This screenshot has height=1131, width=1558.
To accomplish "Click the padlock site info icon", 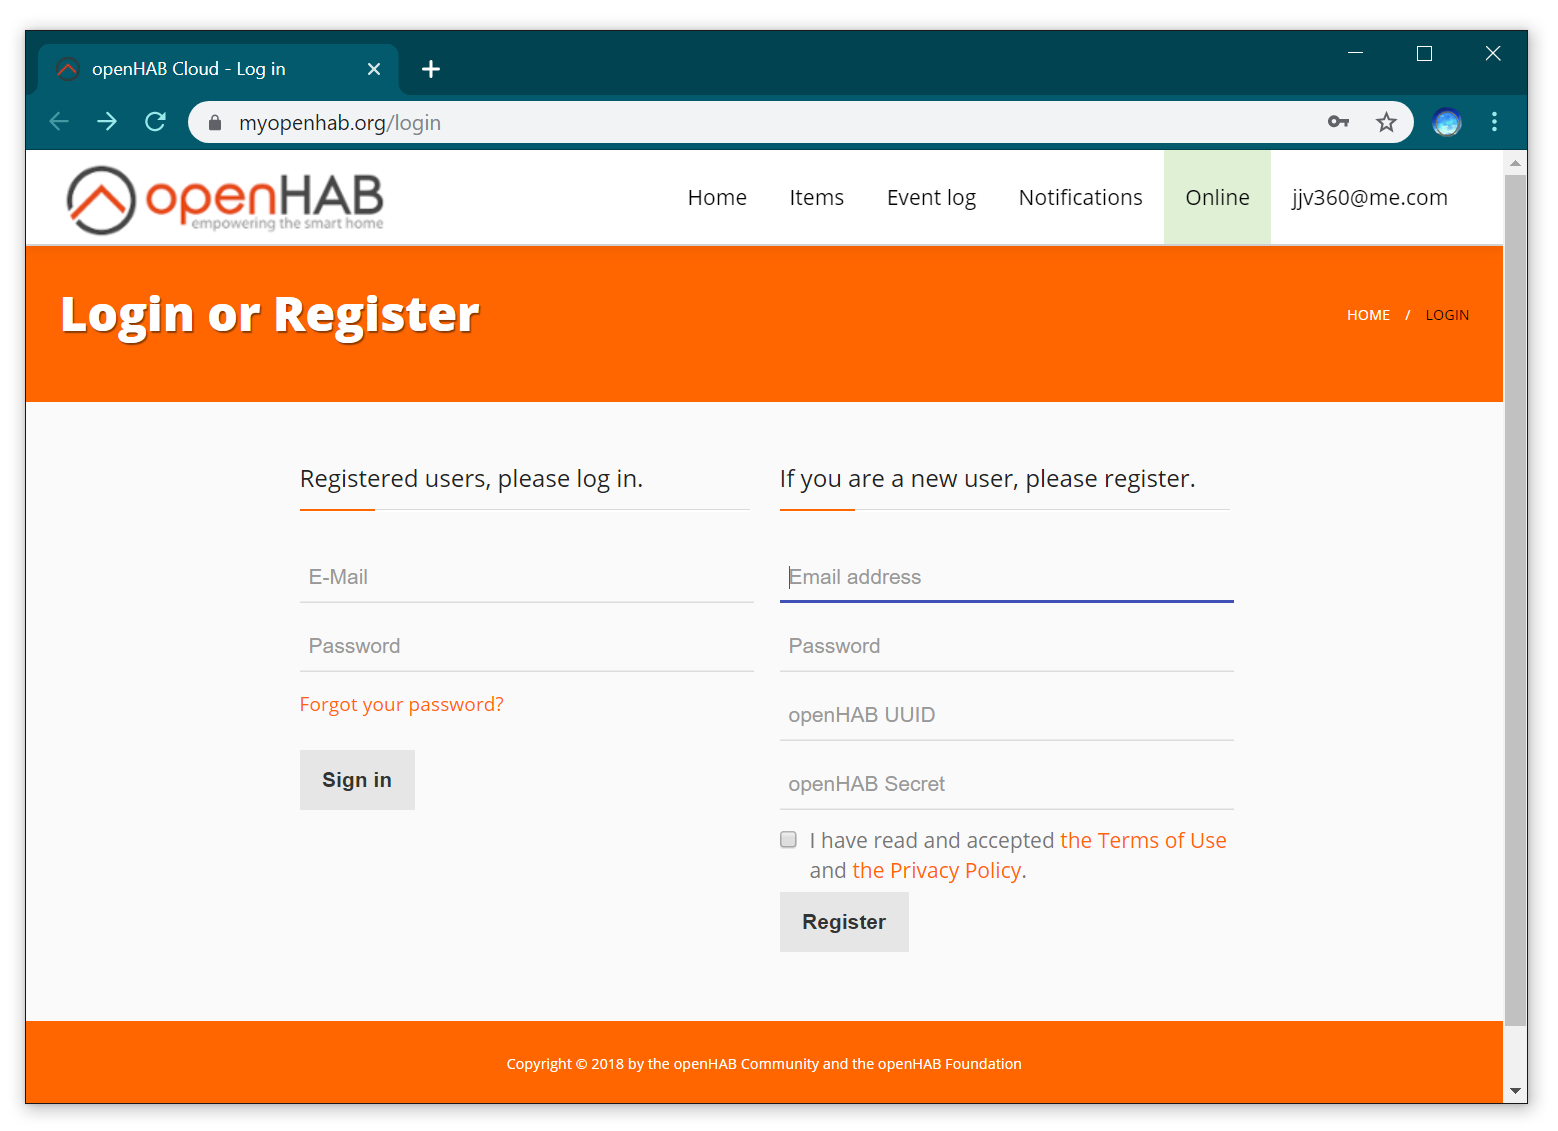I will tap(214, 123).
